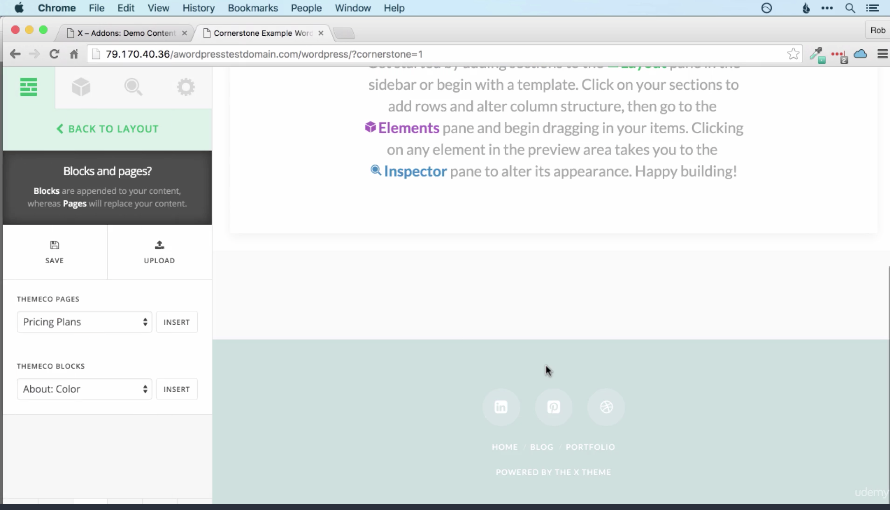The height and width of the screenshot is (510, 890).
Task: Open the Bookmarks menu
Action: click(x=253, y=8)
